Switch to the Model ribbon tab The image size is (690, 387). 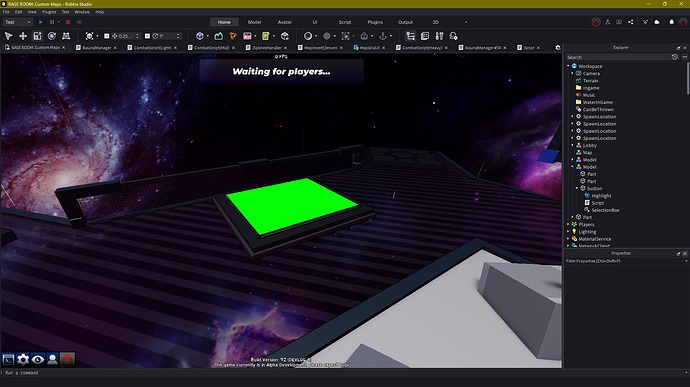pos(254,22)
